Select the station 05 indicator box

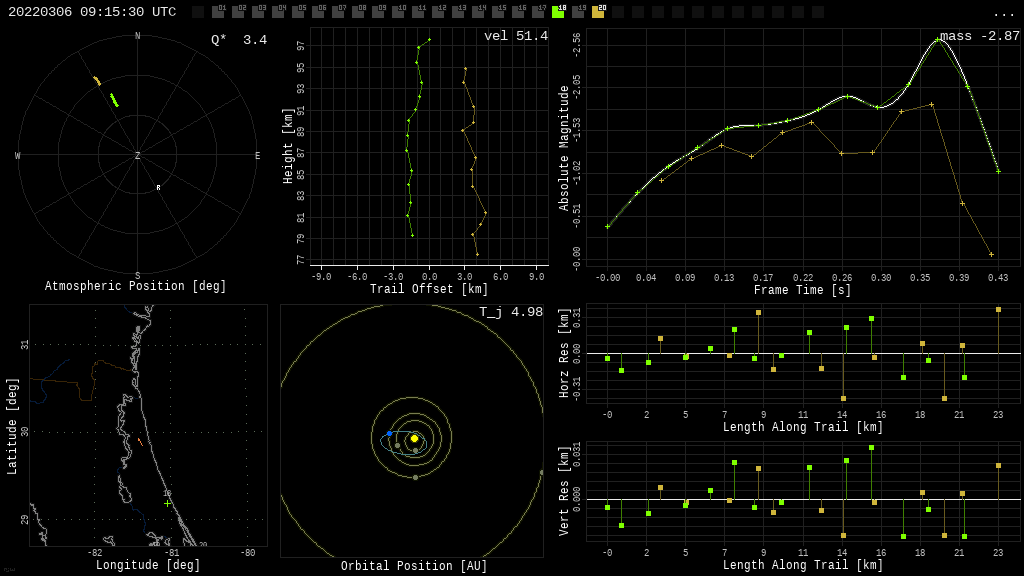[x=298, y=12]
